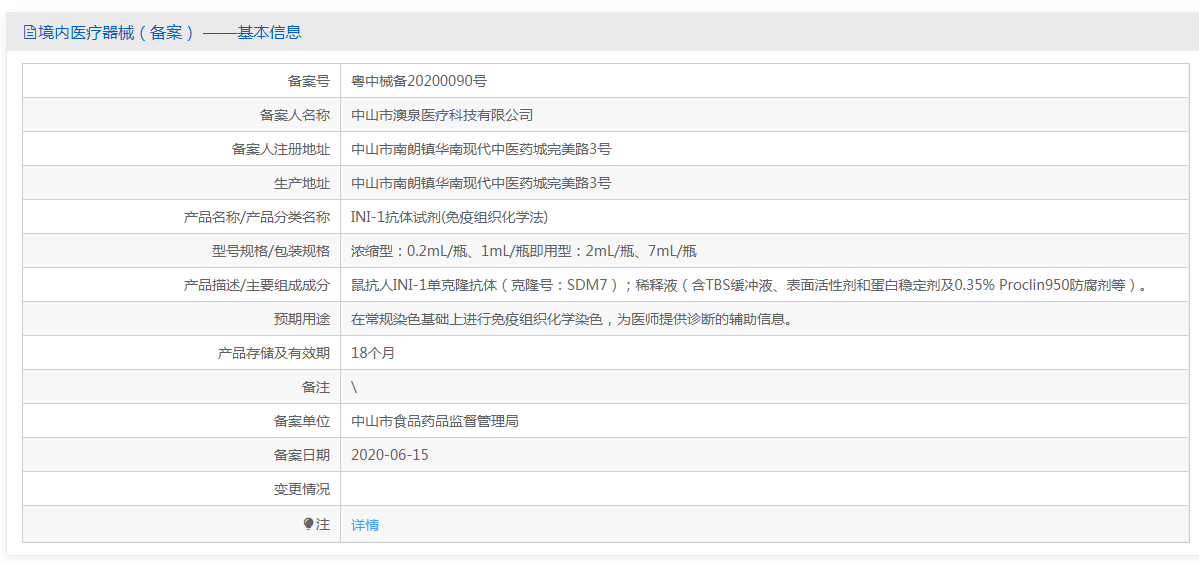The height and width of the screenshot is (565, 1199).
Task: Select the value 粤中械备20200090号
Action: 418,82
